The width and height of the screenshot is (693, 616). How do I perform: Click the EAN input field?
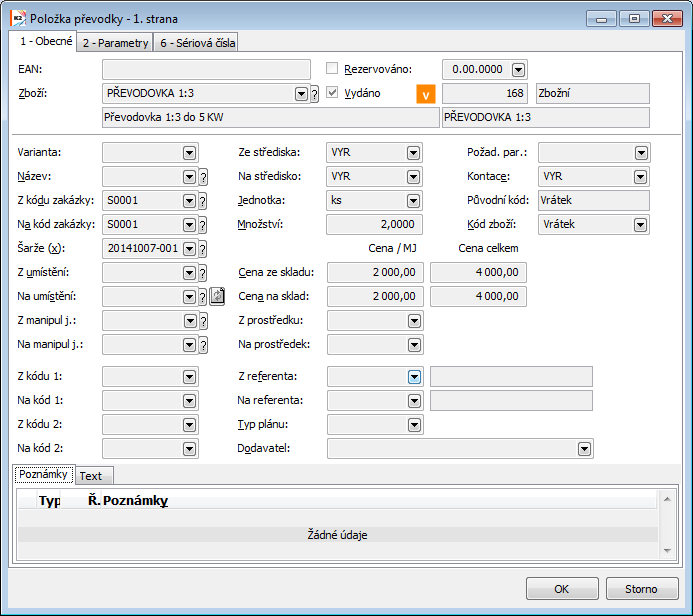[x=206, y=69]
